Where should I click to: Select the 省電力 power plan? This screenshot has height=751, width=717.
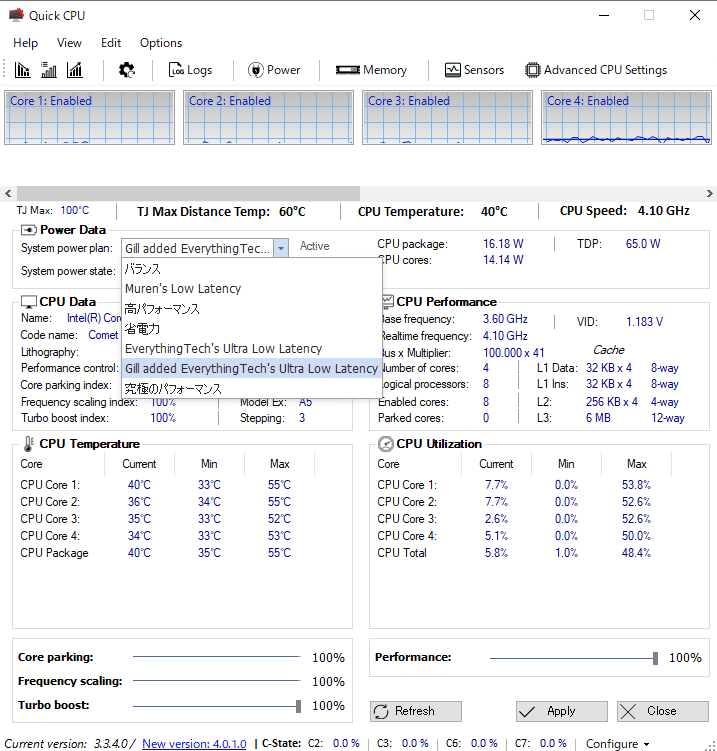point(252,329)
